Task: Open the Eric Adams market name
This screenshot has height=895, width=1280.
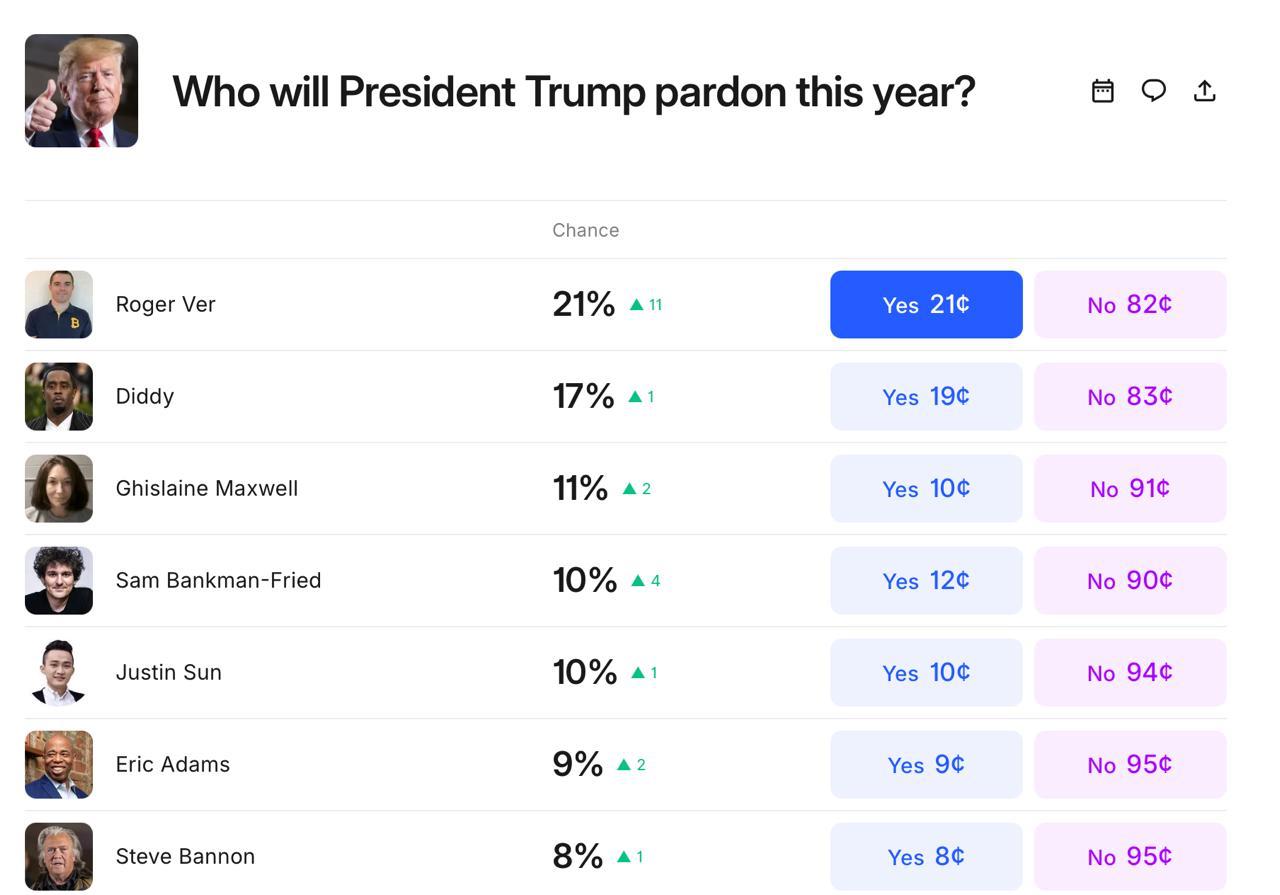Action: point(172,764)
